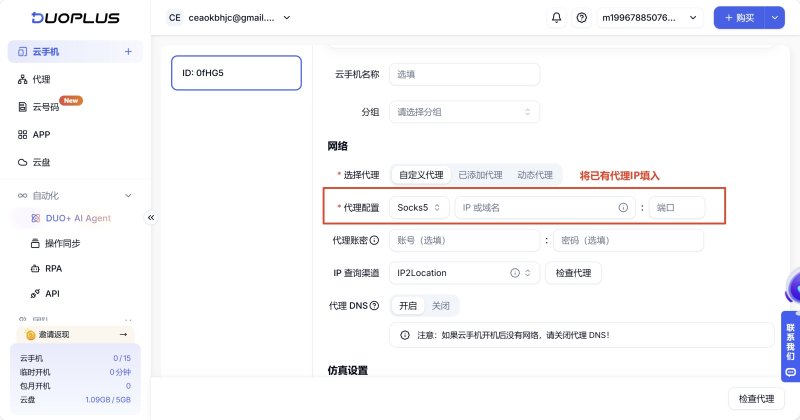Click the info icon in the 注意 notice

(405, 335)
